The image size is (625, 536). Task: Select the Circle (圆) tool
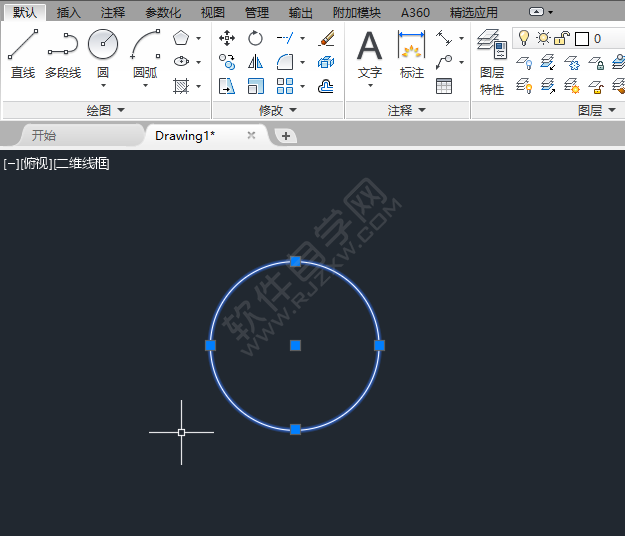(x=103, y=52)
